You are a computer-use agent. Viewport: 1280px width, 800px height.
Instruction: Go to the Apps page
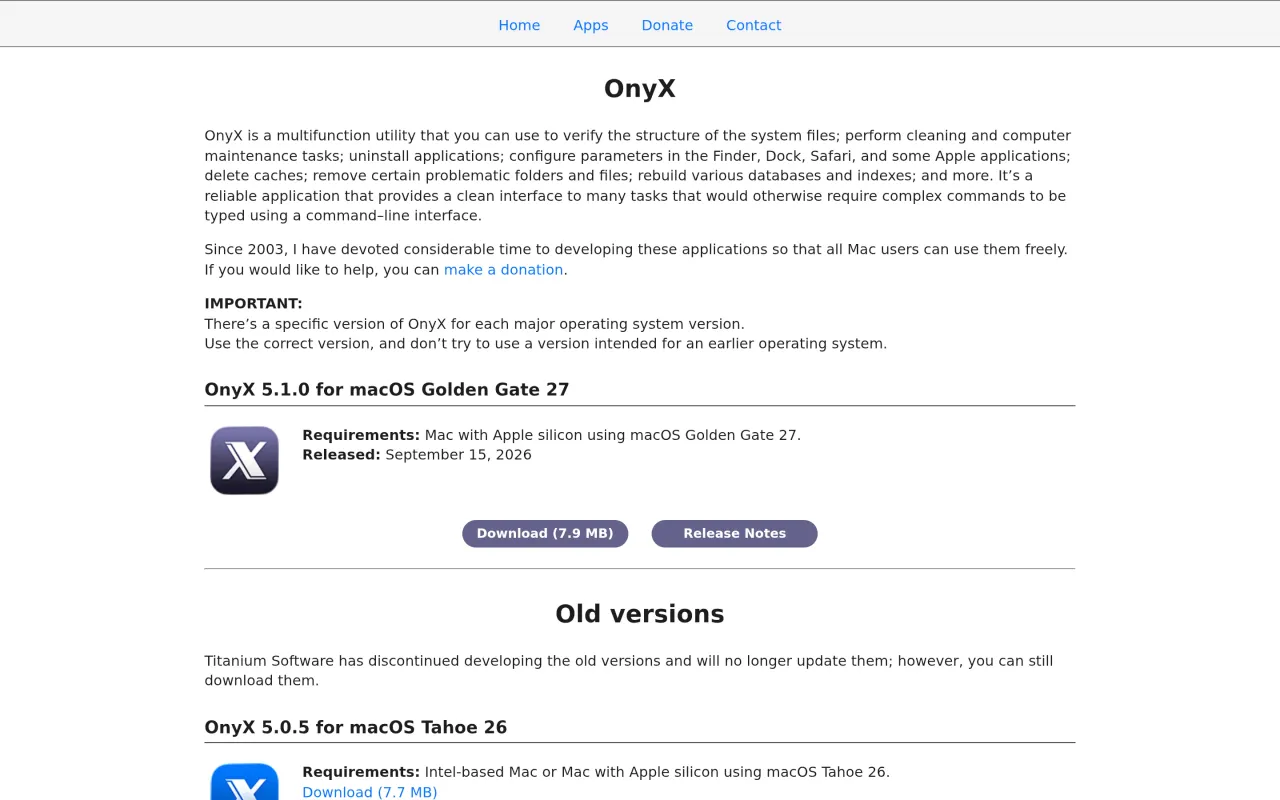pyautogui.click(x=590, y=25)
